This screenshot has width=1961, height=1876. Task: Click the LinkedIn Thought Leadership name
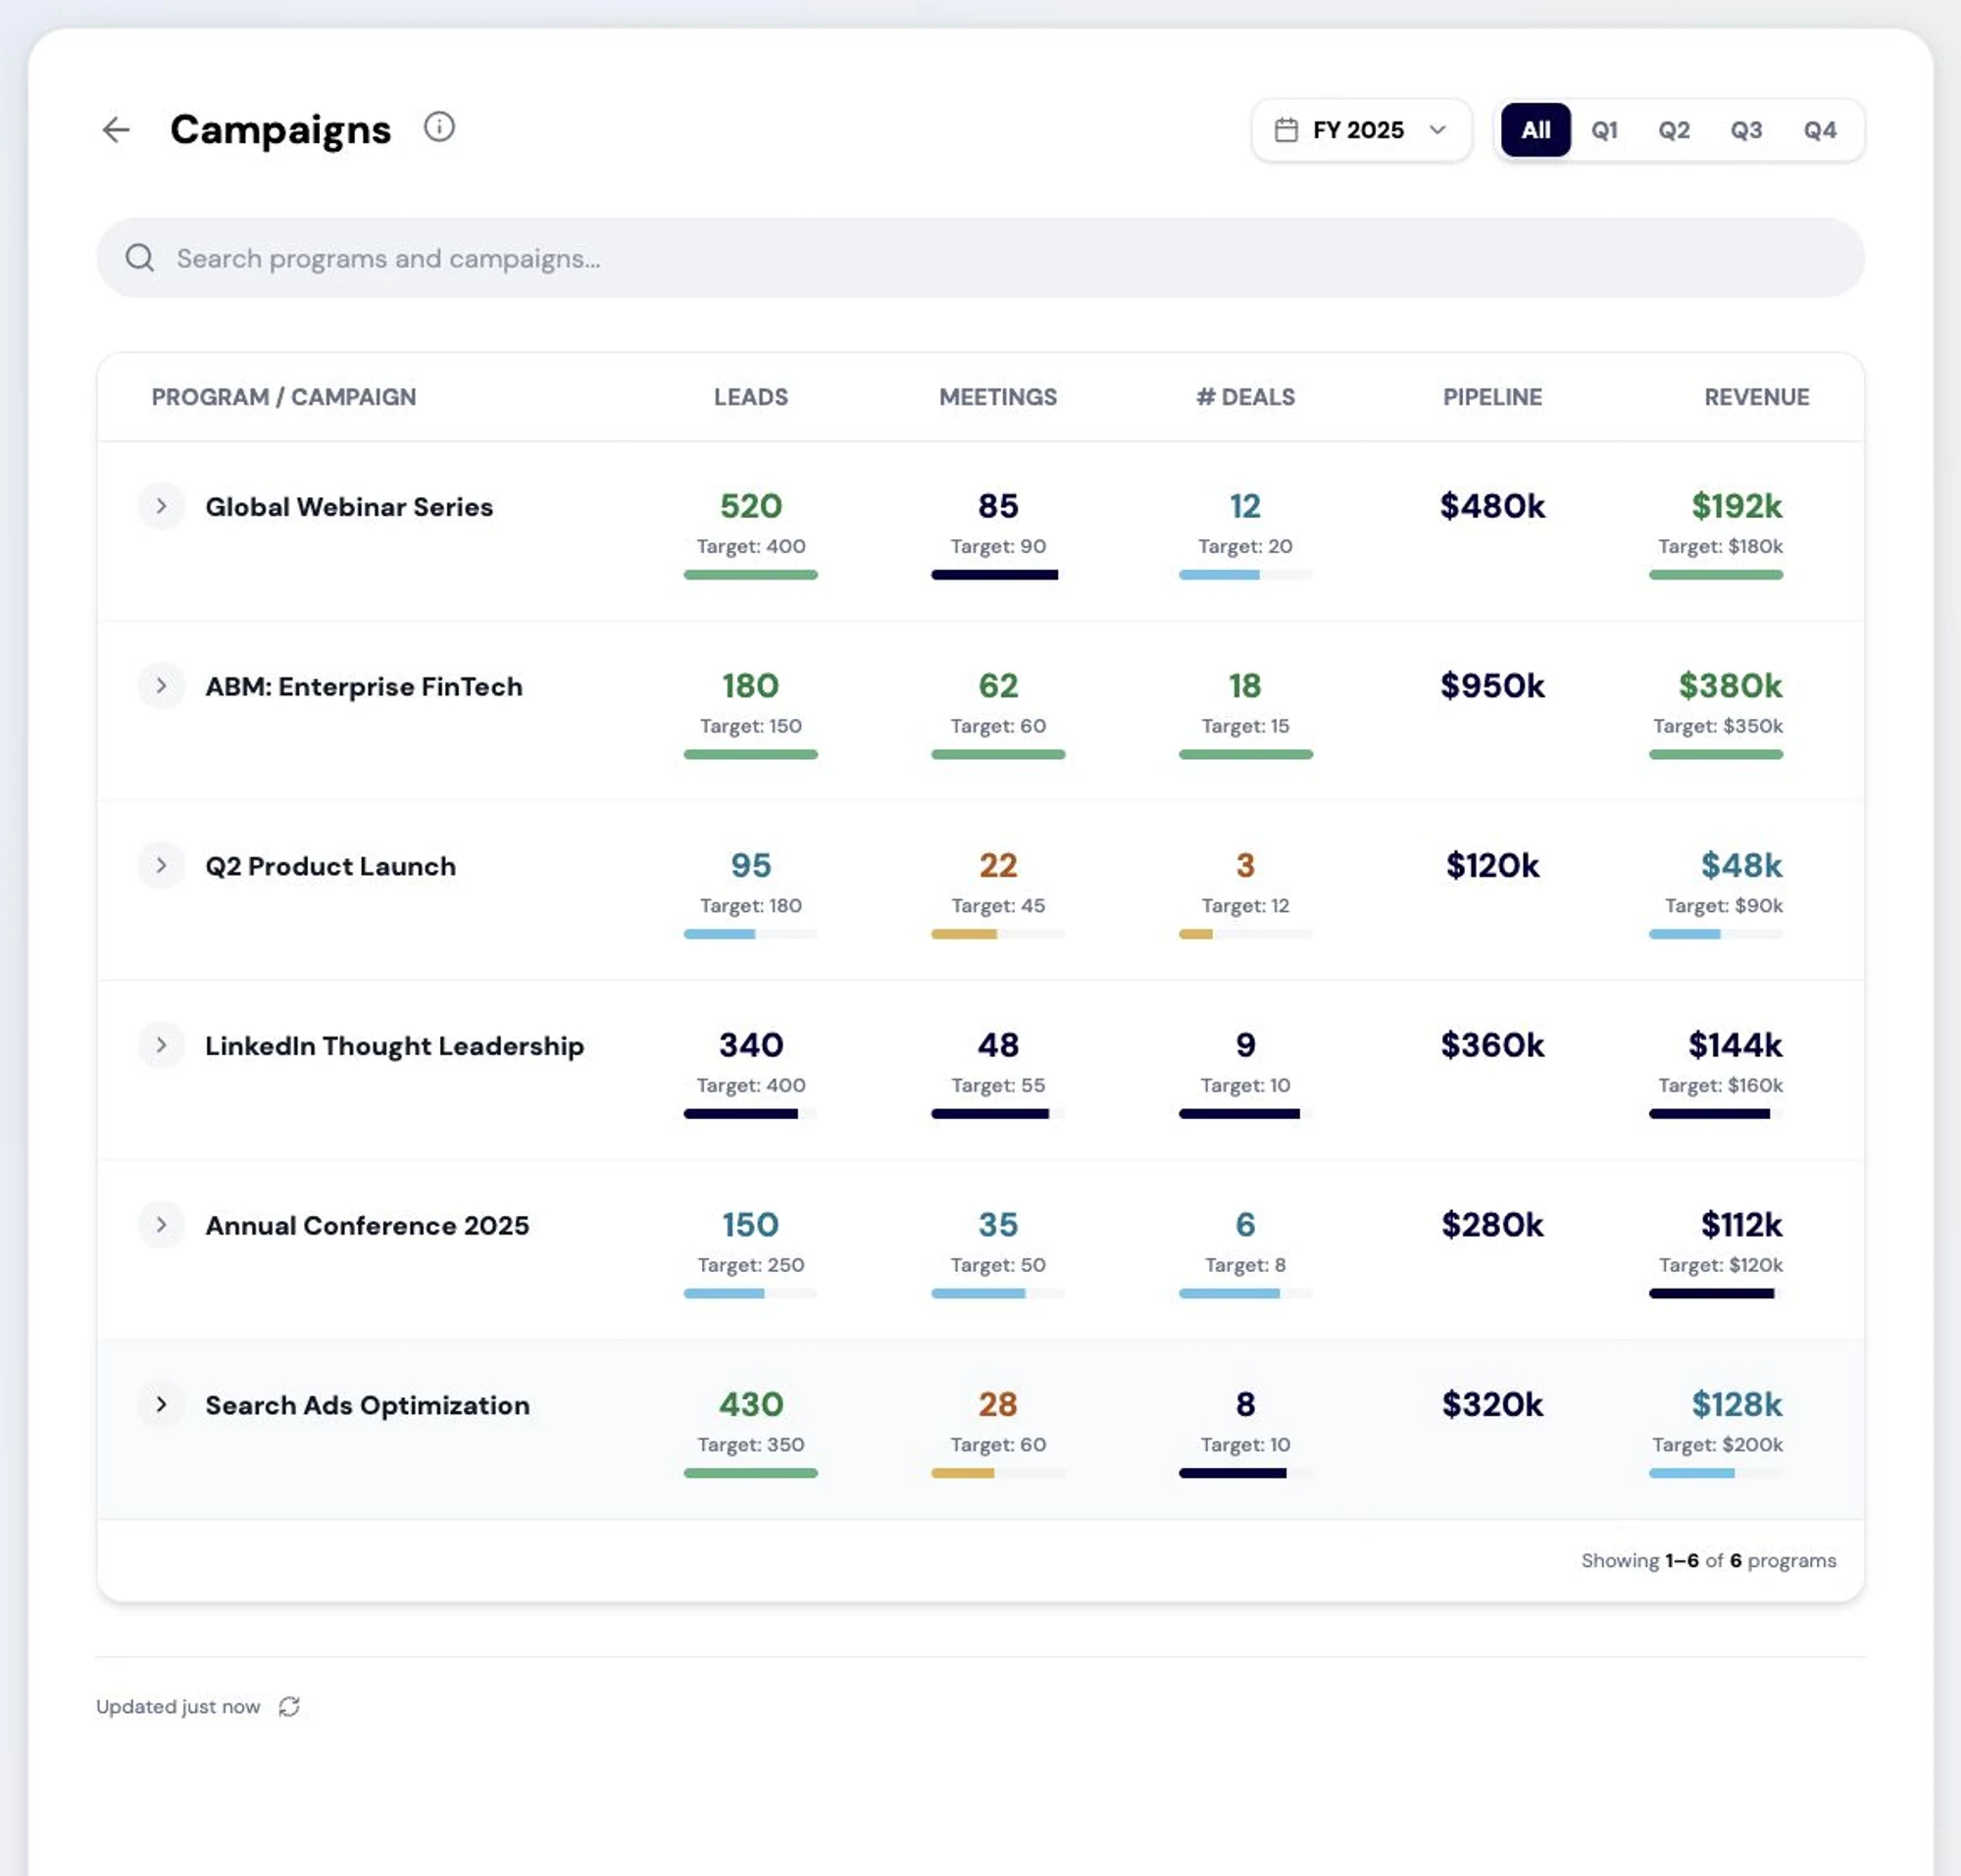pos(394,1046)
